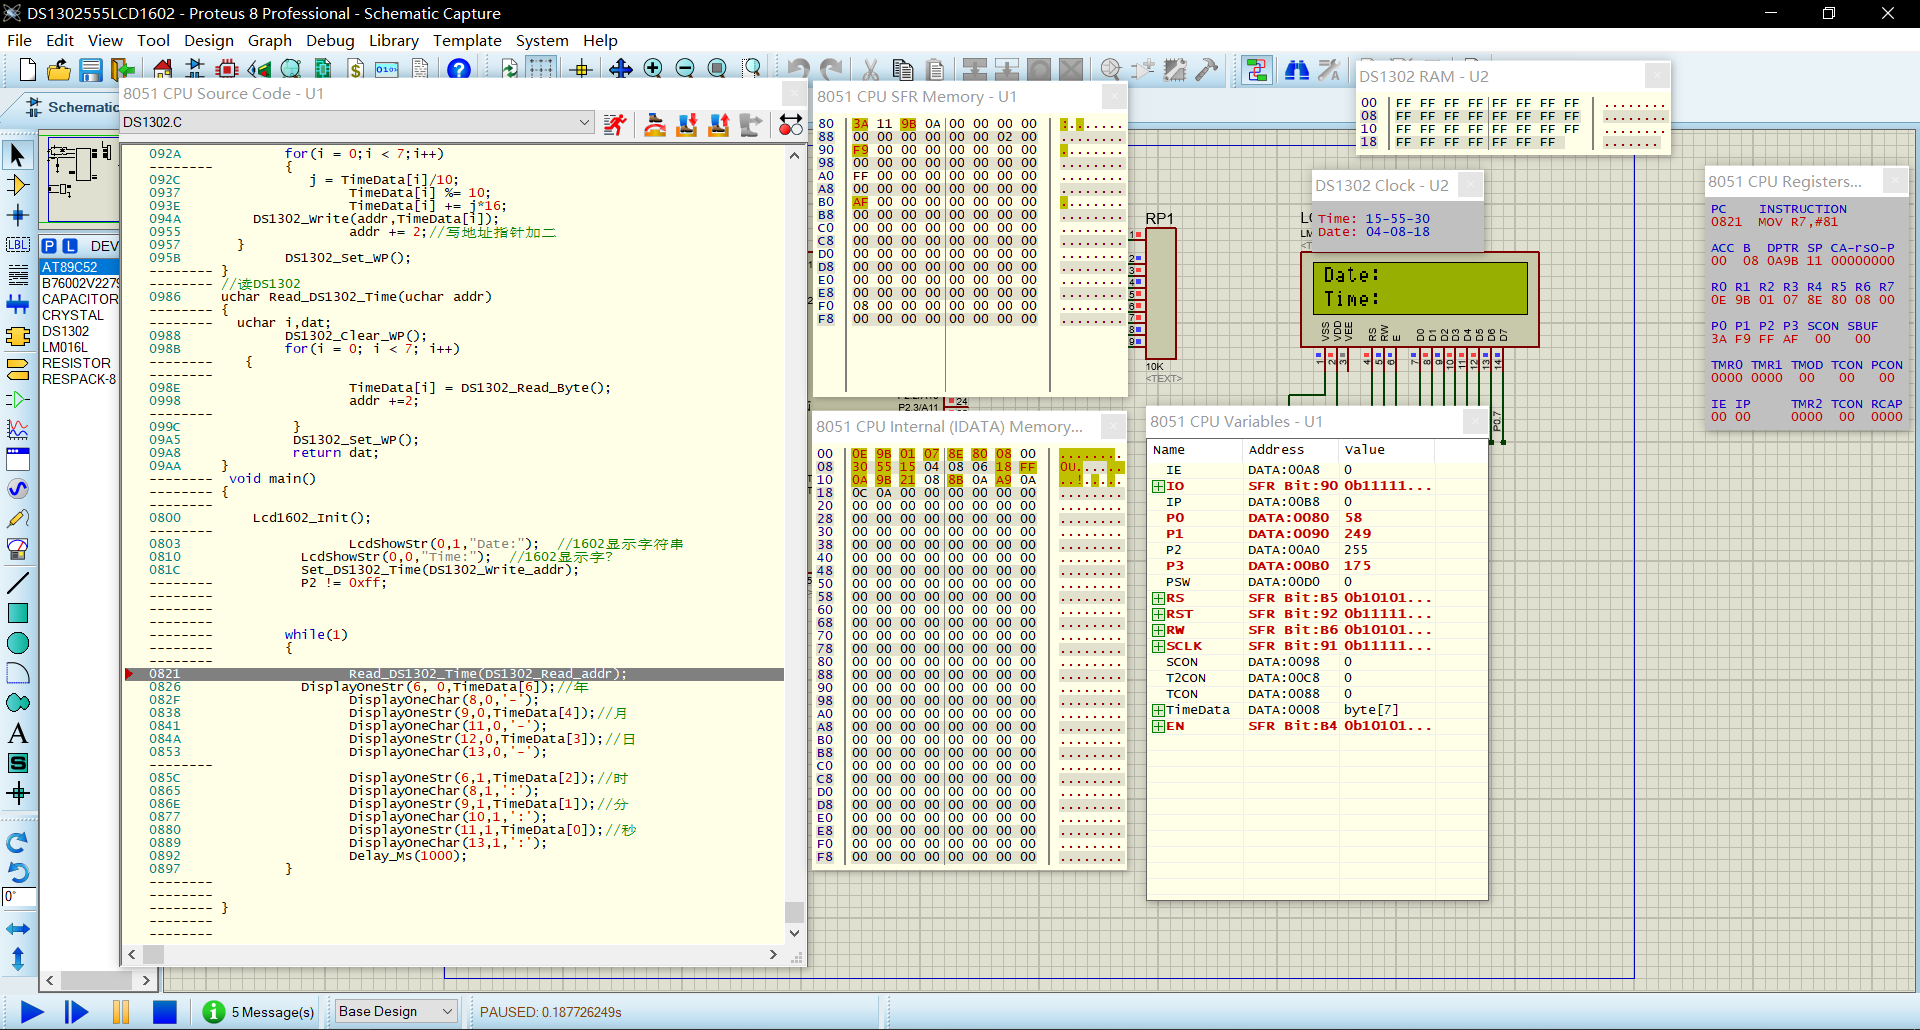Click the Zoom In magnifier icon
Image resolution: width=1920 pixels, height=1030 pixels.
pos(653,69)
